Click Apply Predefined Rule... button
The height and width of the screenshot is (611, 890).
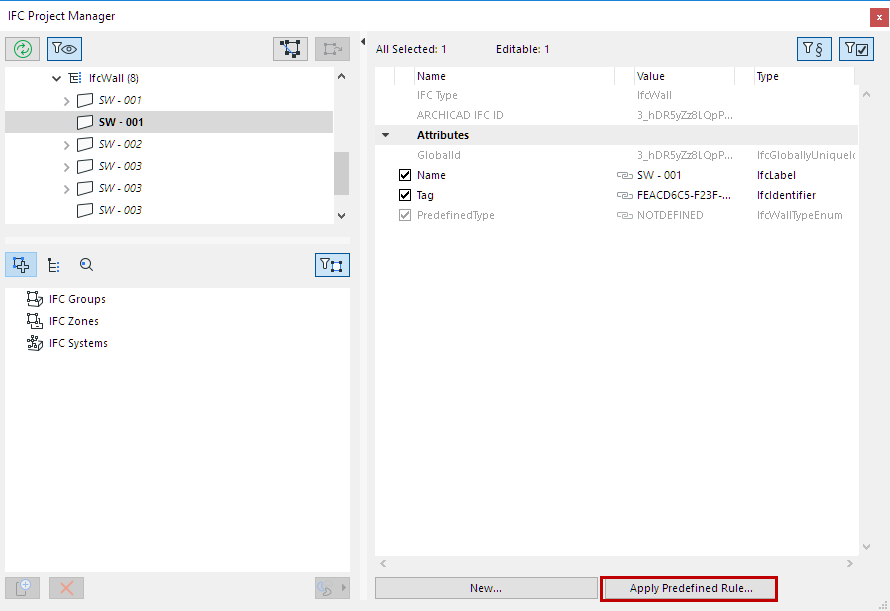[x=690, y=588]
